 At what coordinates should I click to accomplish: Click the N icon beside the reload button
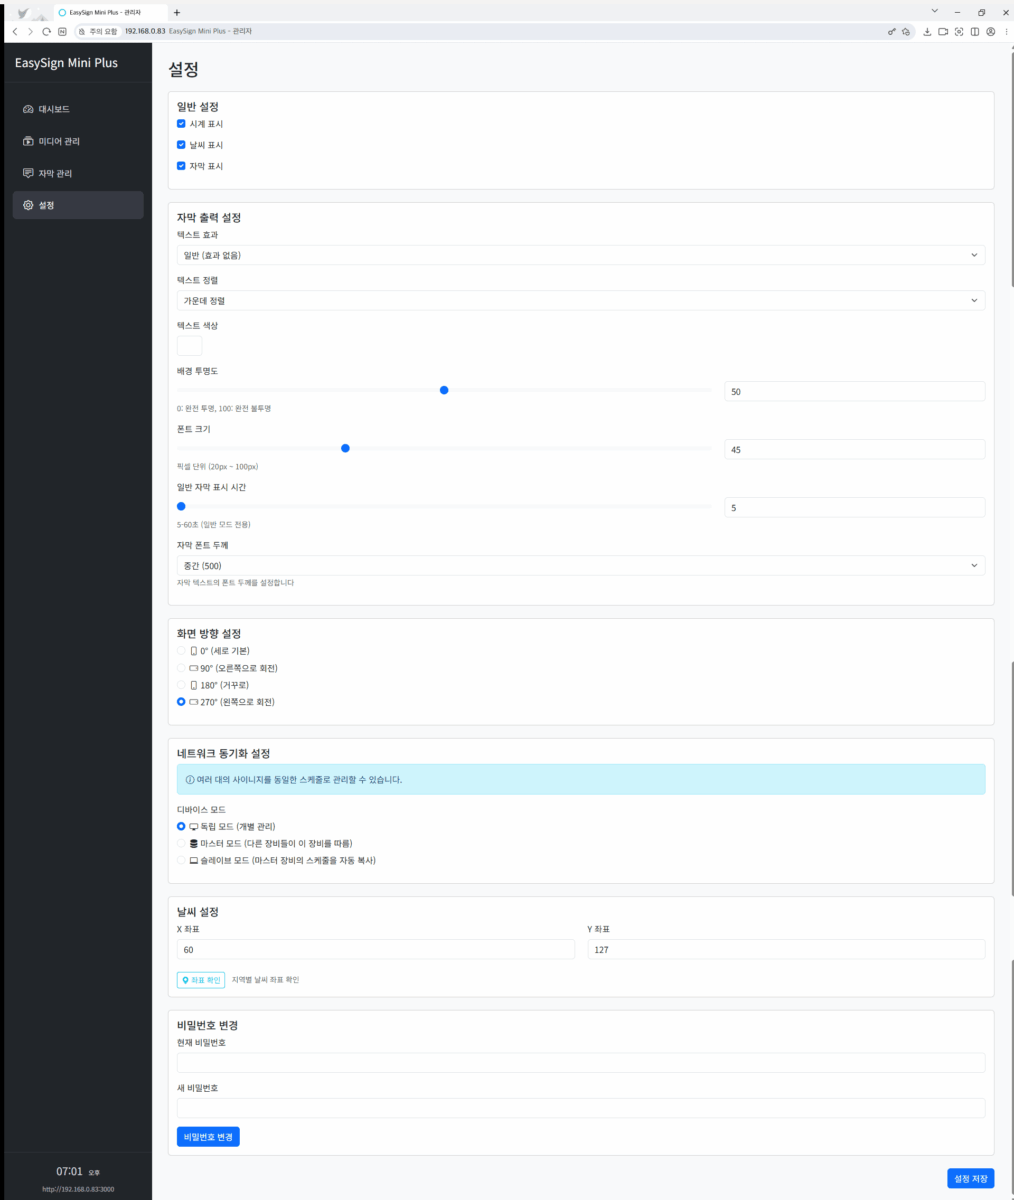pos(62,32)
